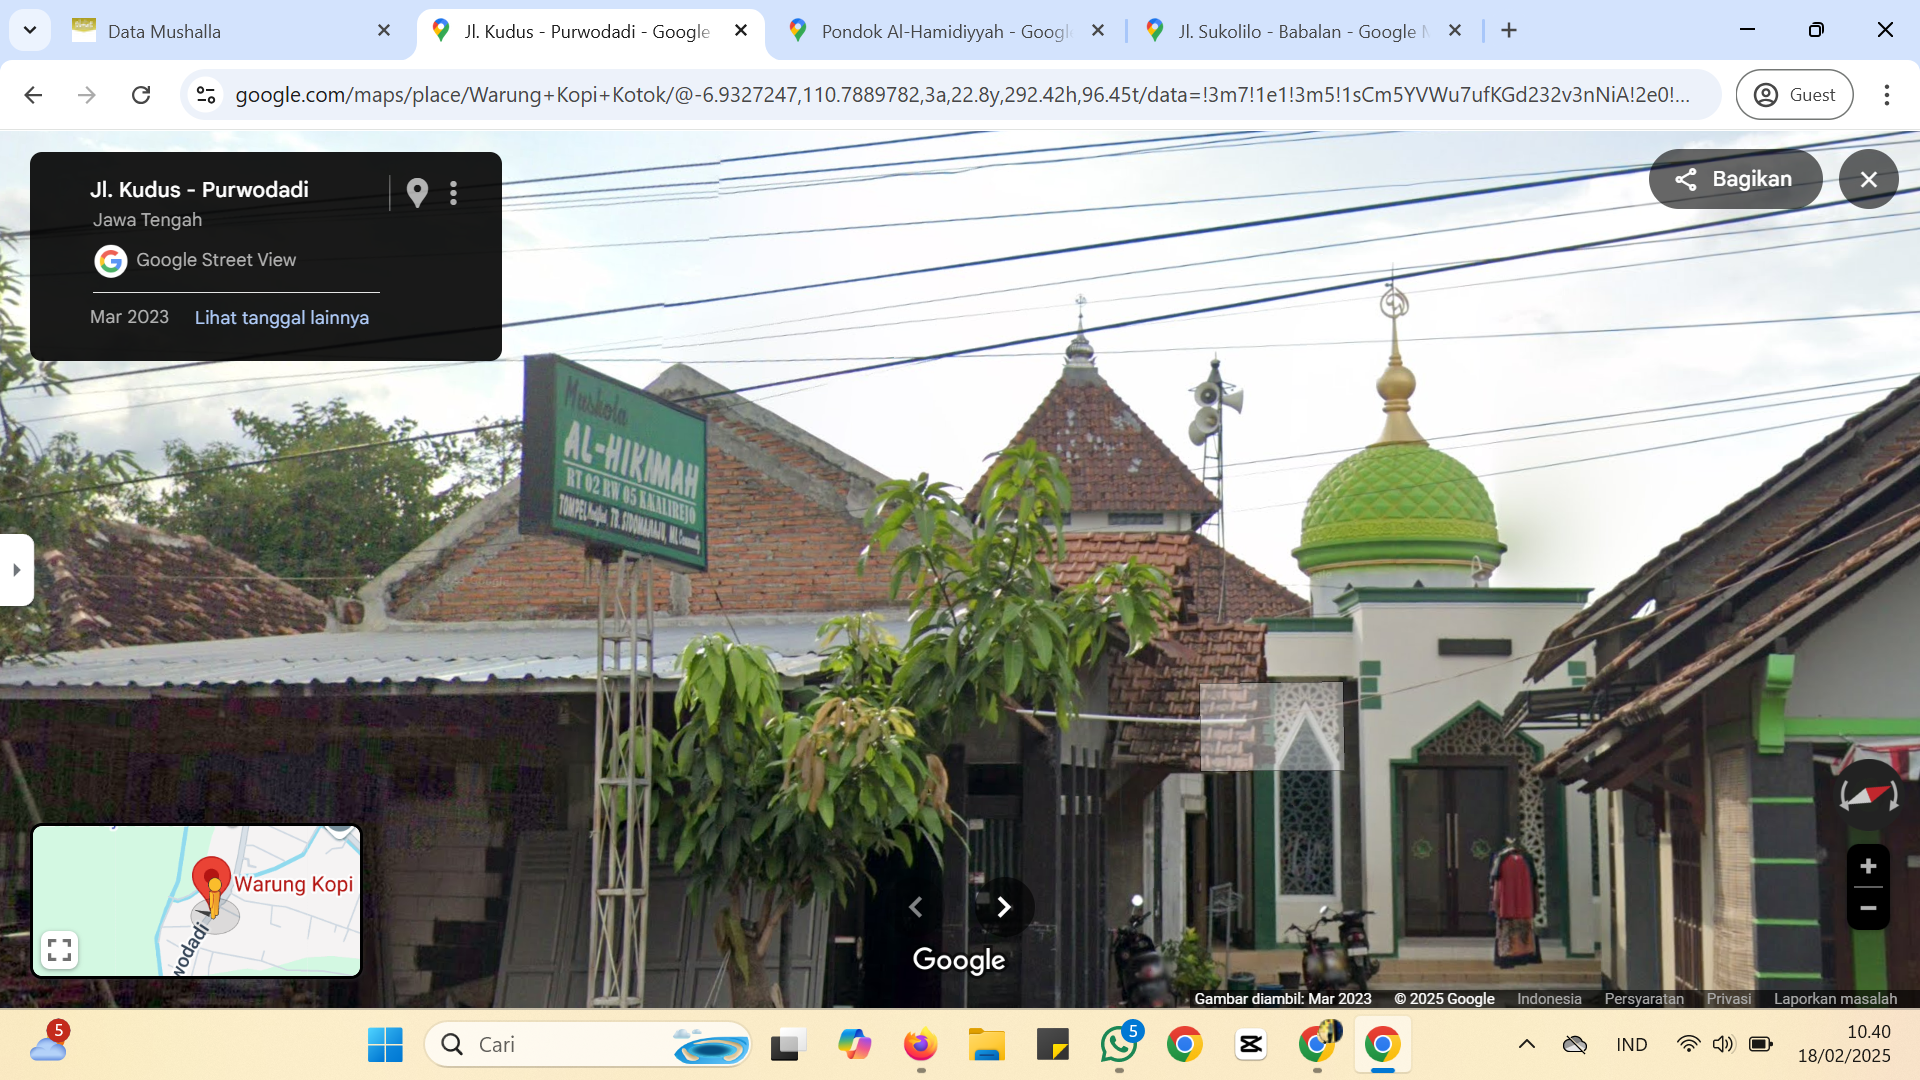Viewport: 1920px width, 1080px height.
Task: Move to previous Street View position
Action: point(915,907)
